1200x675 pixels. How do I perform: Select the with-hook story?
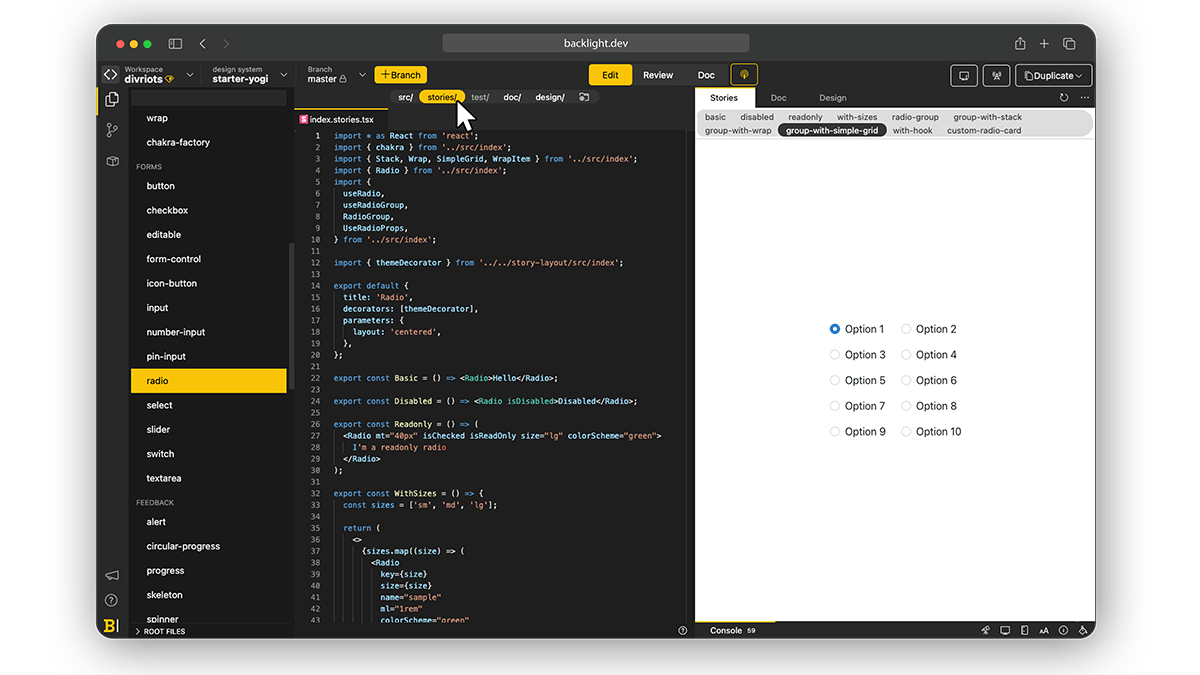(x=912, y=131)
